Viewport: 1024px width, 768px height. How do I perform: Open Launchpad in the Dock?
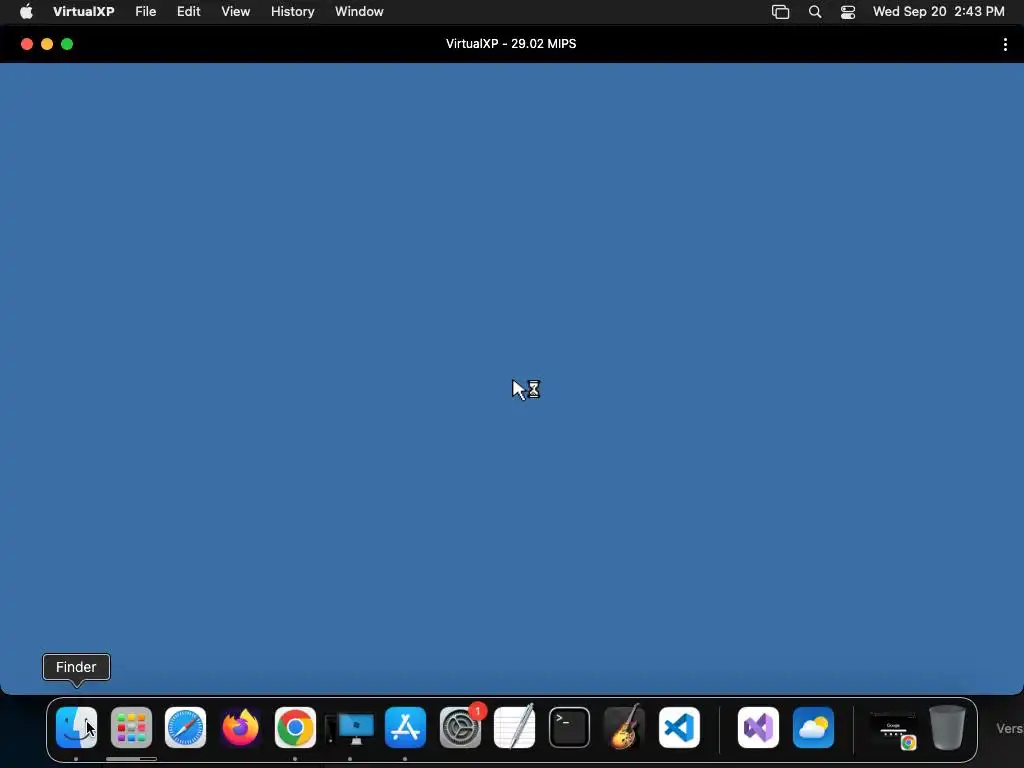click(x=131, y=728)
